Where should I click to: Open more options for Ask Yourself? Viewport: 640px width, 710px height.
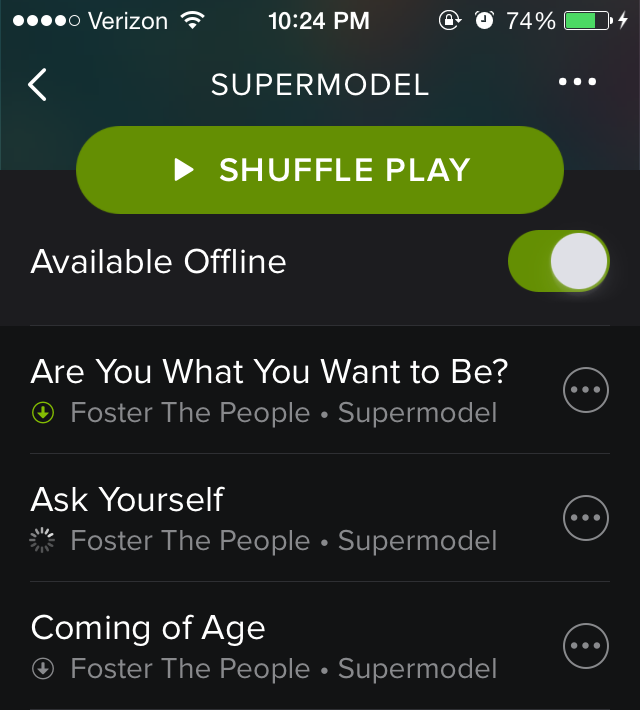pos(586,517)
